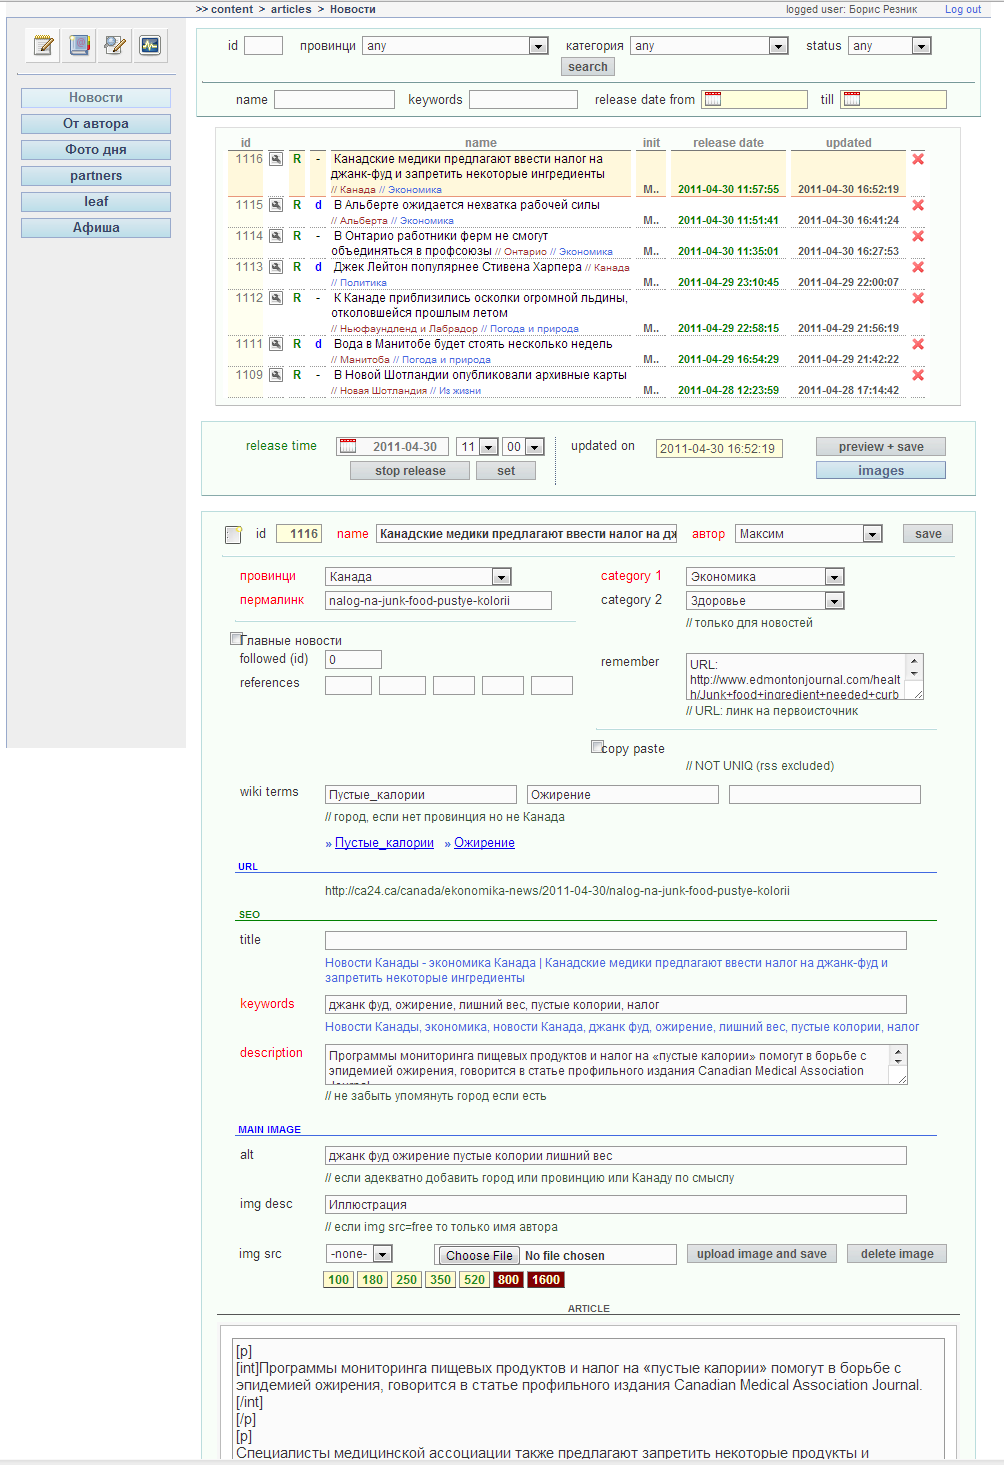This screenshot has width=1004, height=1465.
Task: Open the Пустые_калории wiki link
Action: (384, 843)
